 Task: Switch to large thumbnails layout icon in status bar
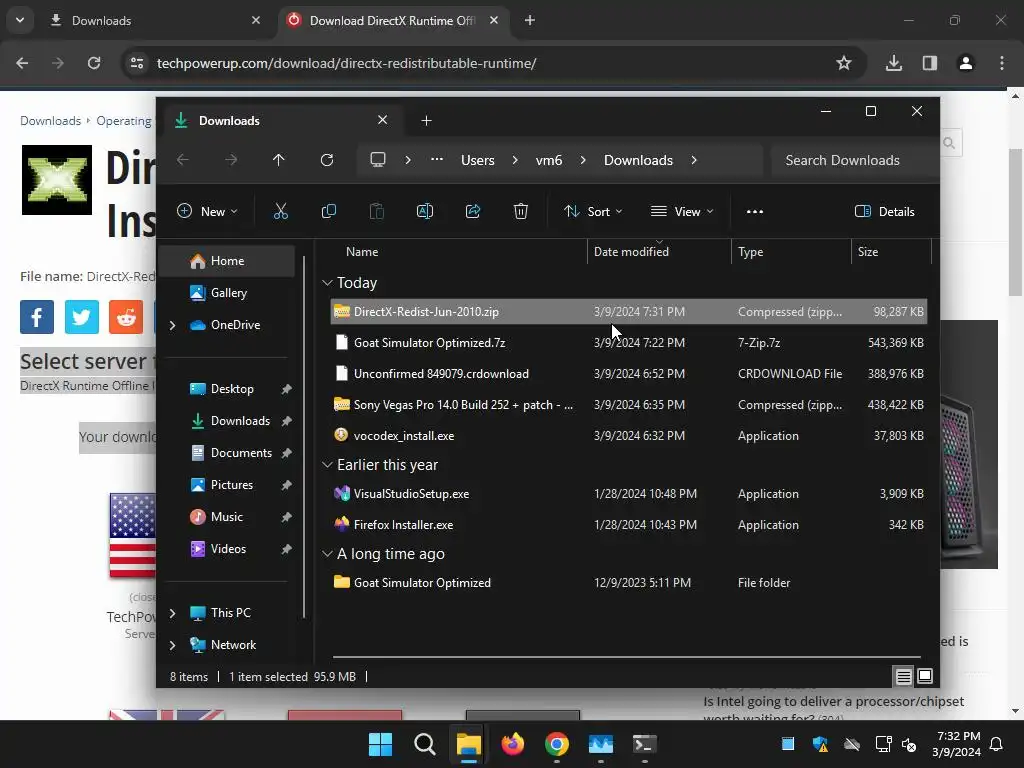click(925, 677)
